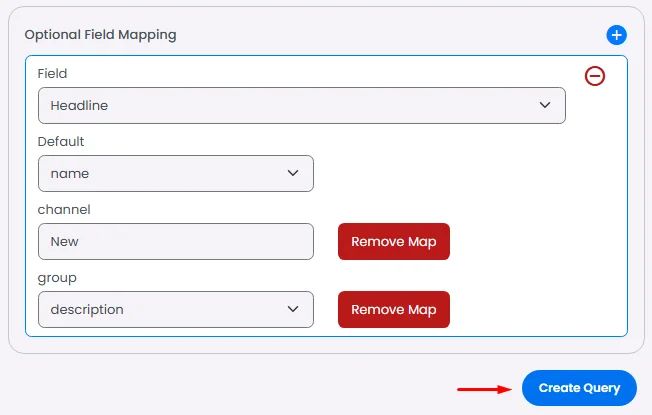This screenshot has width=652, height=415.
Task: Open the Field dropdown showing Headline
Action: pyautogui.click(x=301, y=105)
